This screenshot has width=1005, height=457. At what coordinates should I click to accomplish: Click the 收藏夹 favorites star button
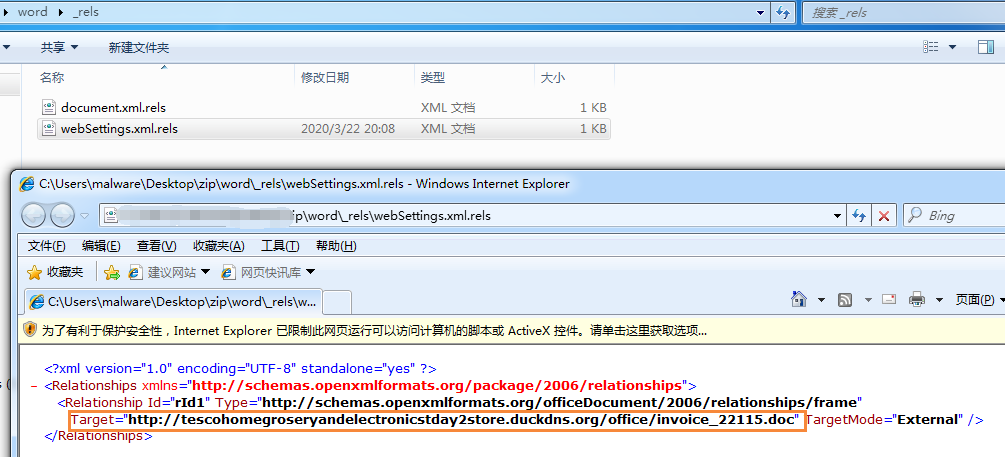[55, 272]
